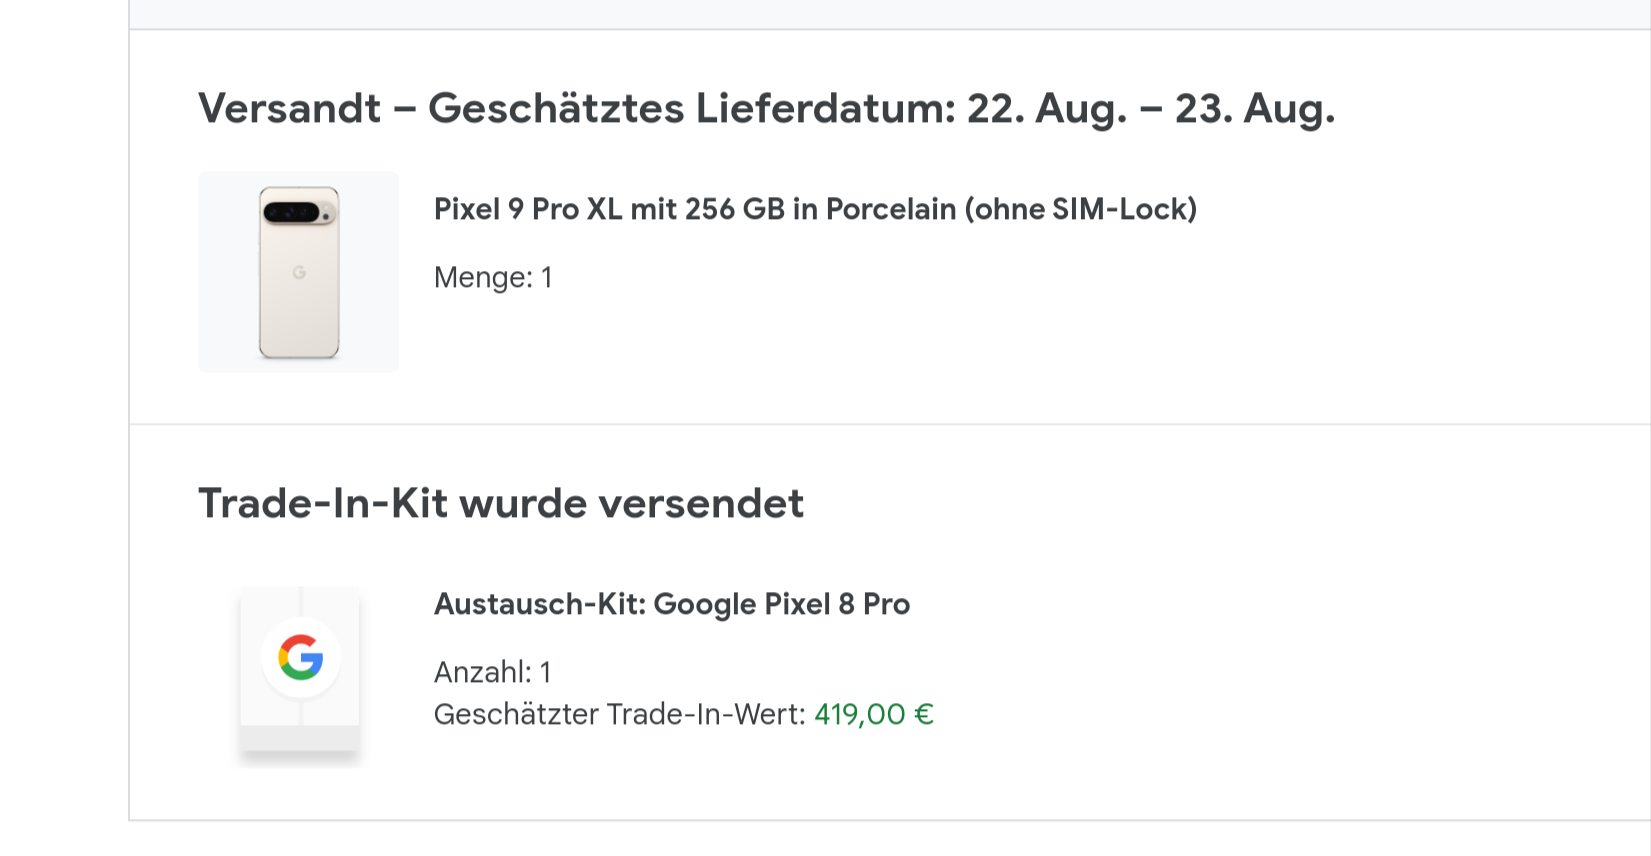Click the colorful Google G logo
1651x856 pixels.
(x=301, y=658)
